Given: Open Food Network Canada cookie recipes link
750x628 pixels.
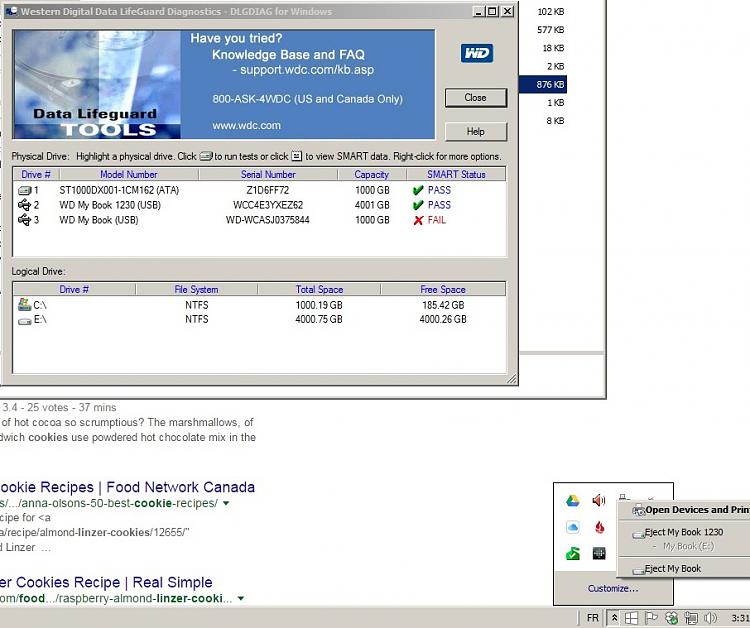Looking at the screenshot, I should click(127, 487).
